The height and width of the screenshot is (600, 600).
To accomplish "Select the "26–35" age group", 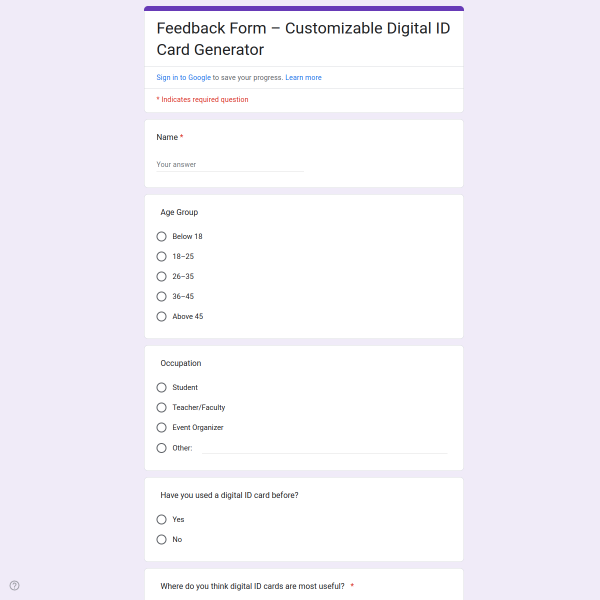I will pos(162,277).
